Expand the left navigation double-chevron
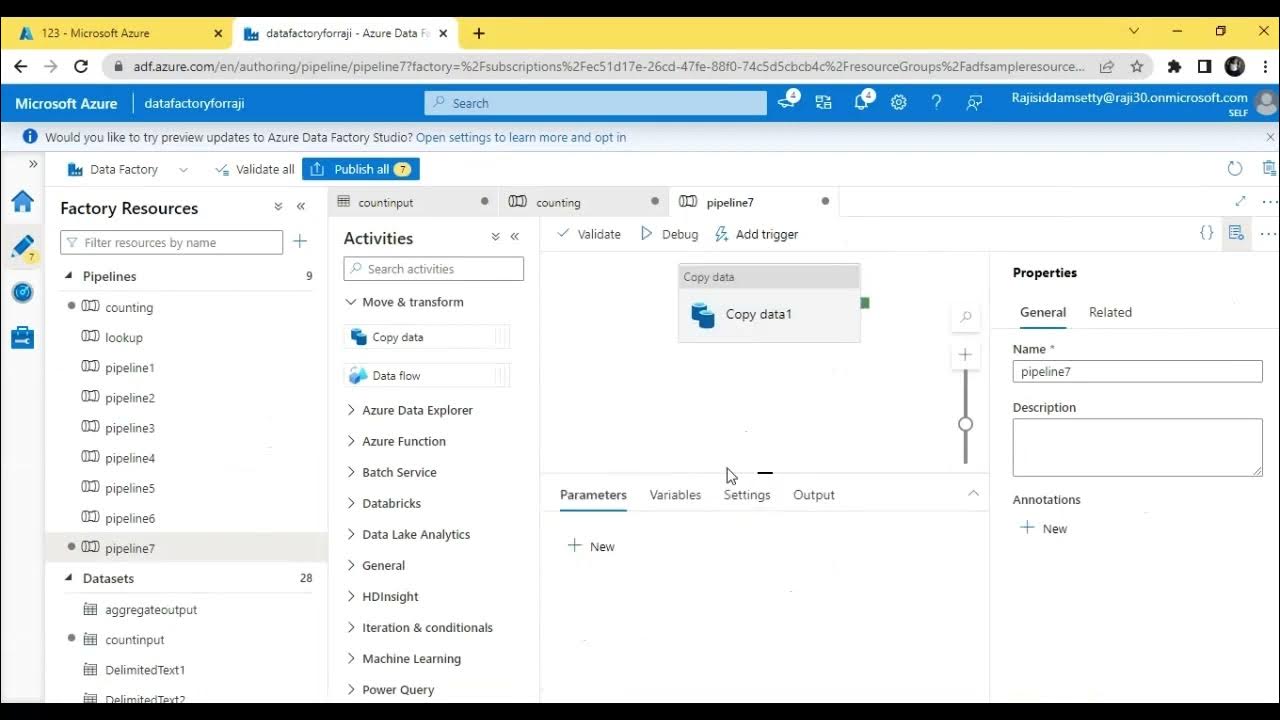The image size is (1280, 720). [33, 164]
